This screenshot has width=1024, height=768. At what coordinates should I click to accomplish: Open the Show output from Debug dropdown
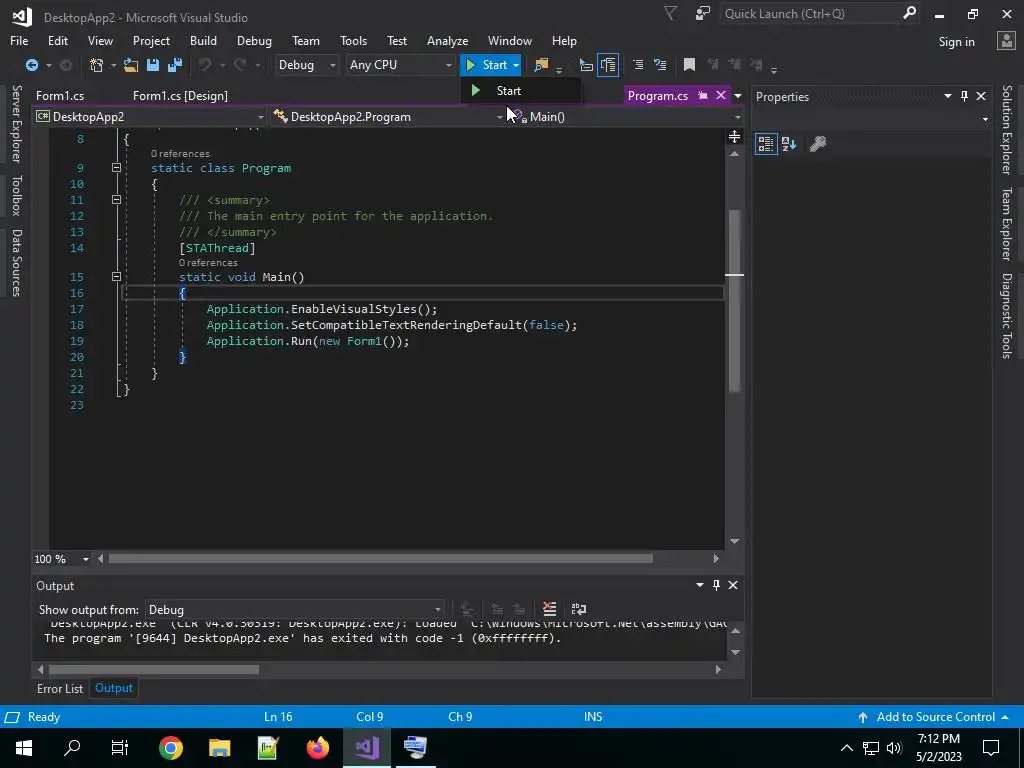click(x=295, y=609)
